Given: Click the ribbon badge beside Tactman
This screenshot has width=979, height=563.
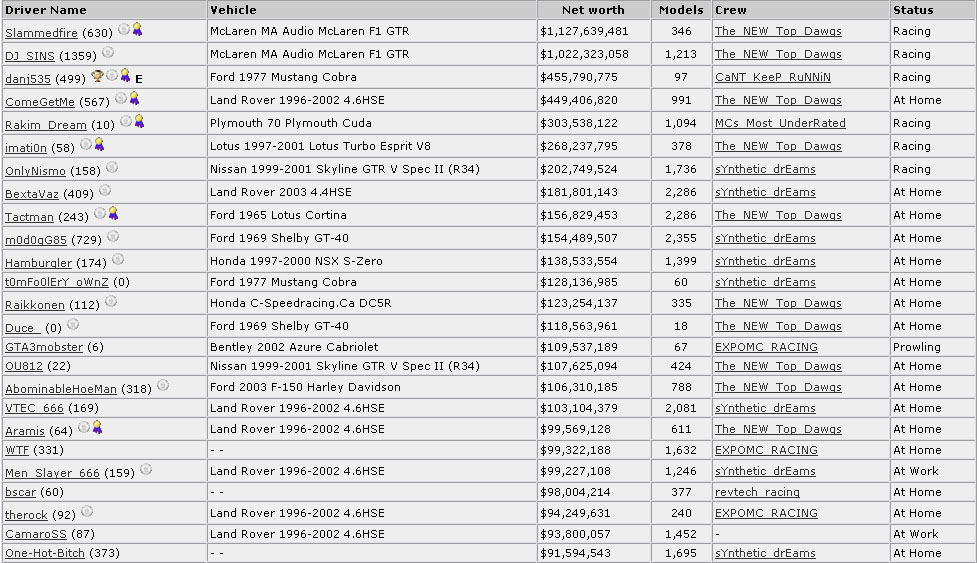Looking at the screenshot, I should tap(113, 213).
